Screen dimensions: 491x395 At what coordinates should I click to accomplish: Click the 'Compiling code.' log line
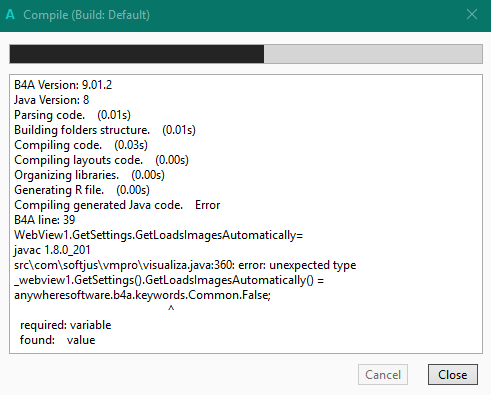pyautogui.click(x=81, y=145)
